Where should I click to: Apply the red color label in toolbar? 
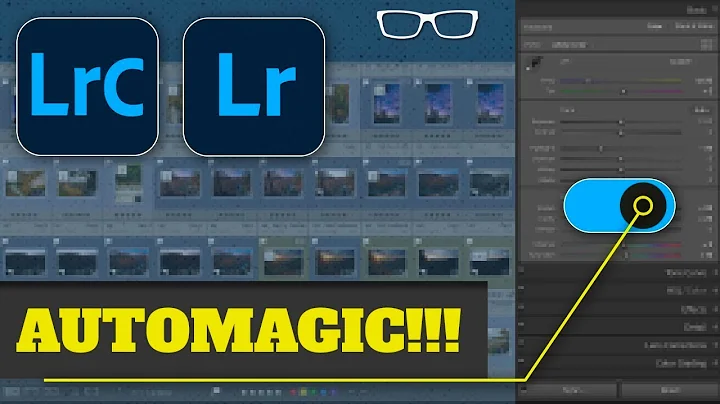tap(293, 393)
